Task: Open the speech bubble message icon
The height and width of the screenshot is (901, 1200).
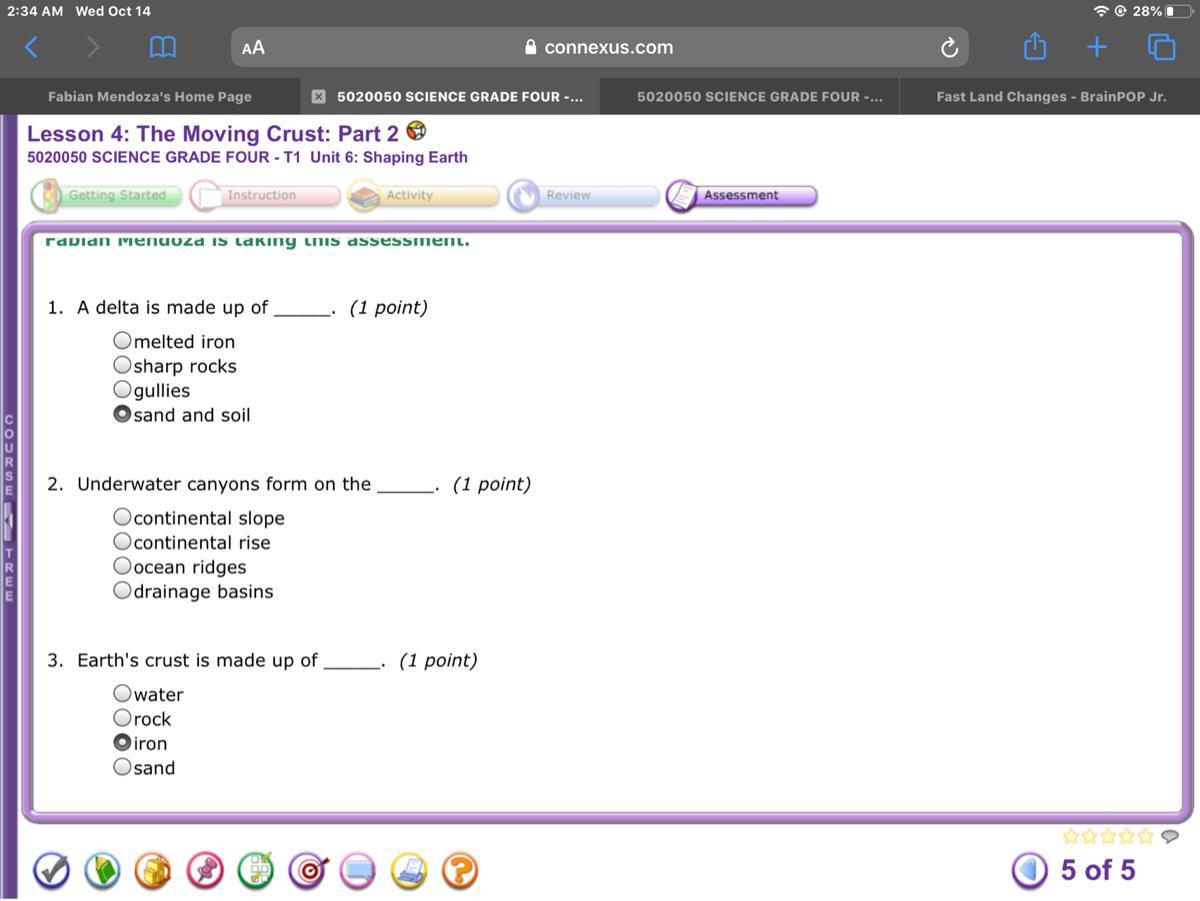Action: coord(358,871)
